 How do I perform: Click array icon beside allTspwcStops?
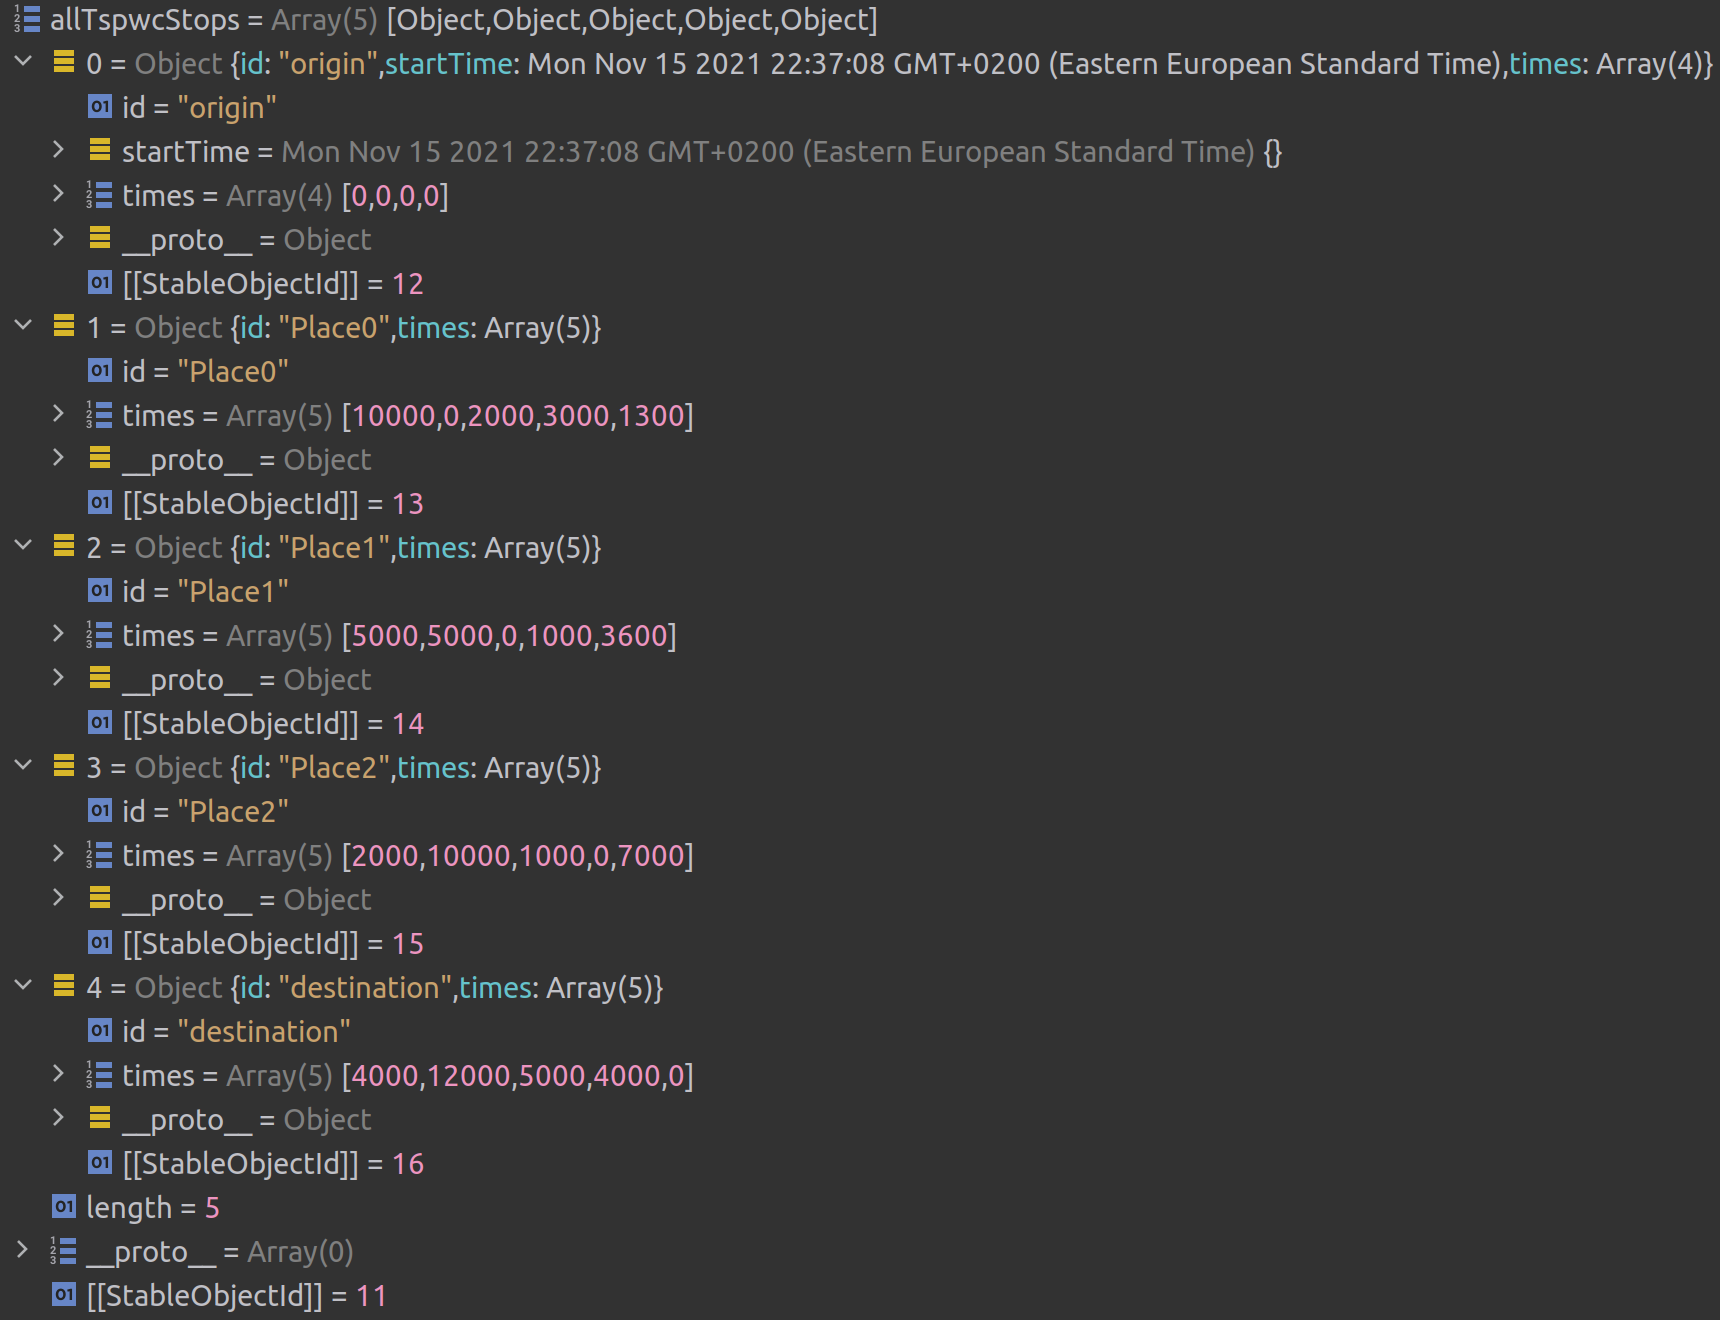point(27,19)
